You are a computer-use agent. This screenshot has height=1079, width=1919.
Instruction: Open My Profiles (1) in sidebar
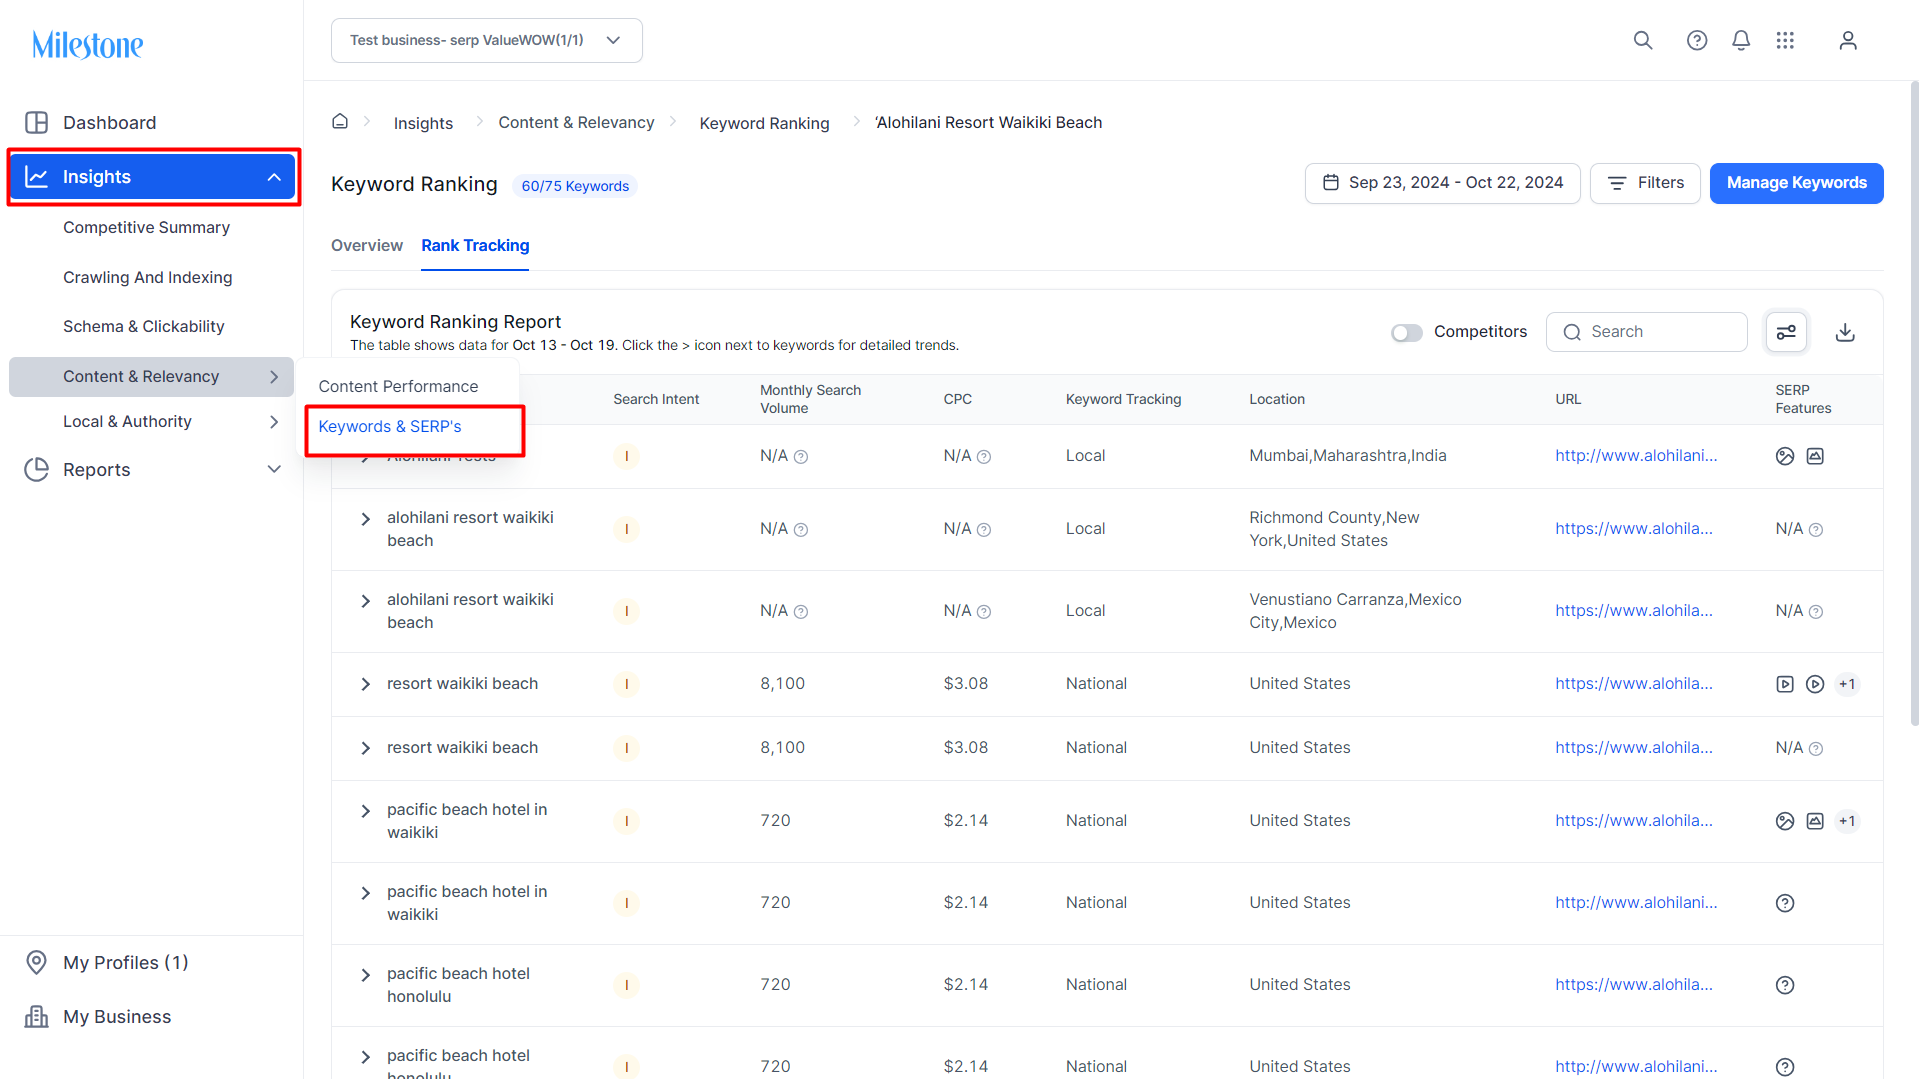pyautogui.click(x=125, y=962)
